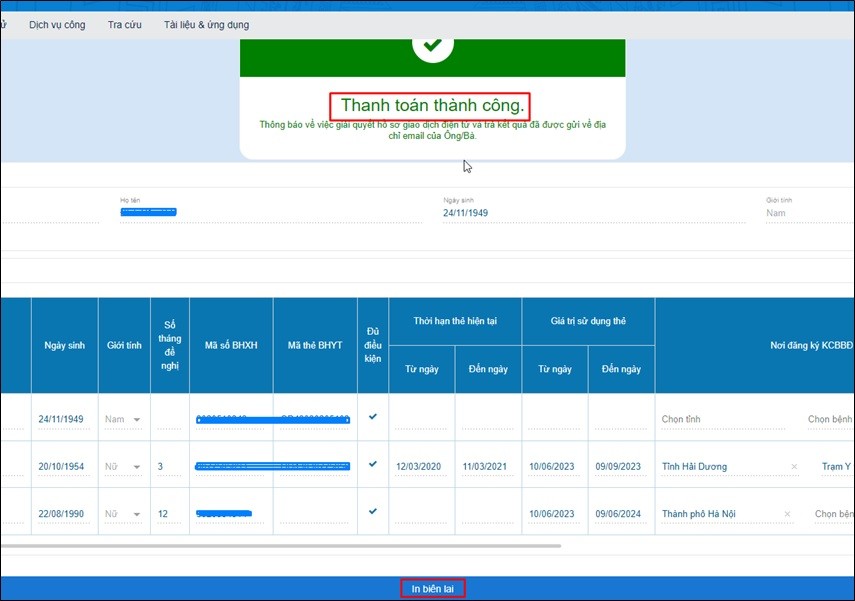Click the birth date field 24/11/1949 in table

tap(60, 420)
